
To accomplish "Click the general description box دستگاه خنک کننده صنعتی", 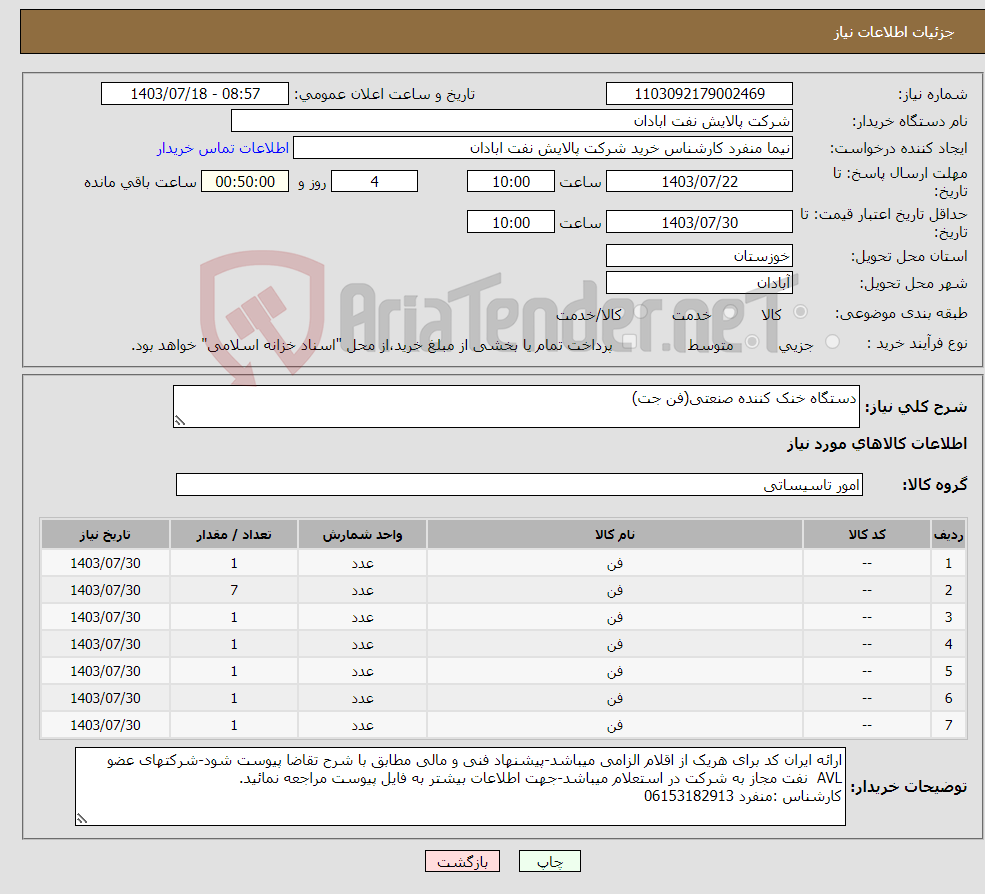I will coord(516,406).
